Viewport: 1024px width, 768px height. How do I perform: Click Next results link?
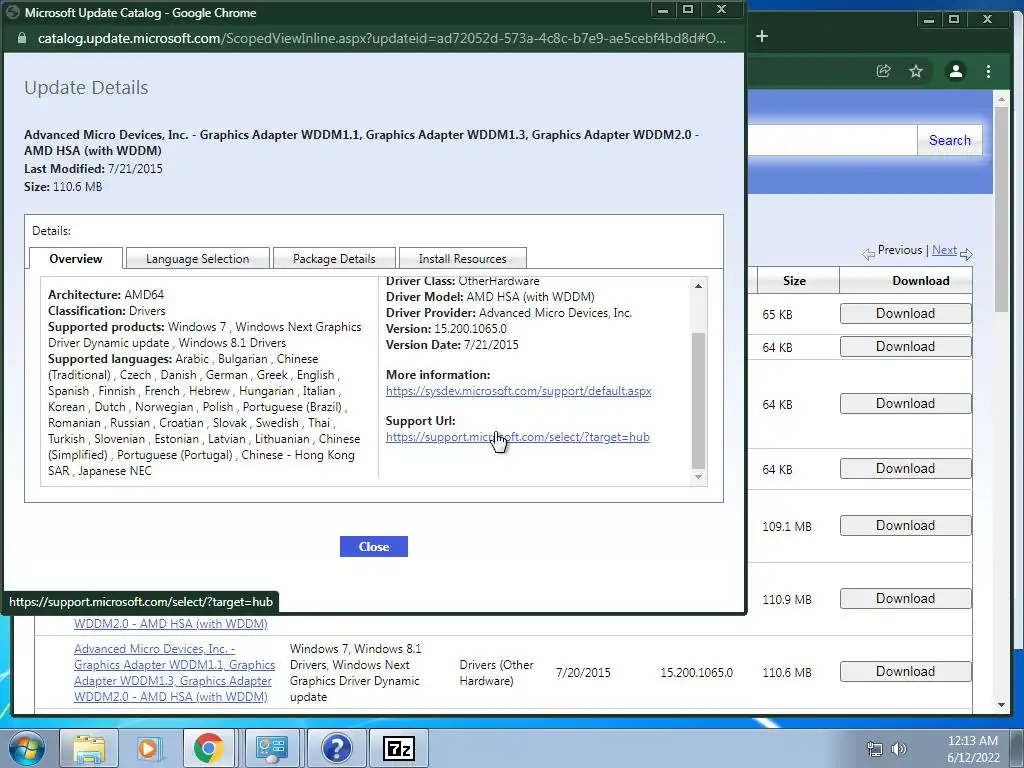point(944,249)
